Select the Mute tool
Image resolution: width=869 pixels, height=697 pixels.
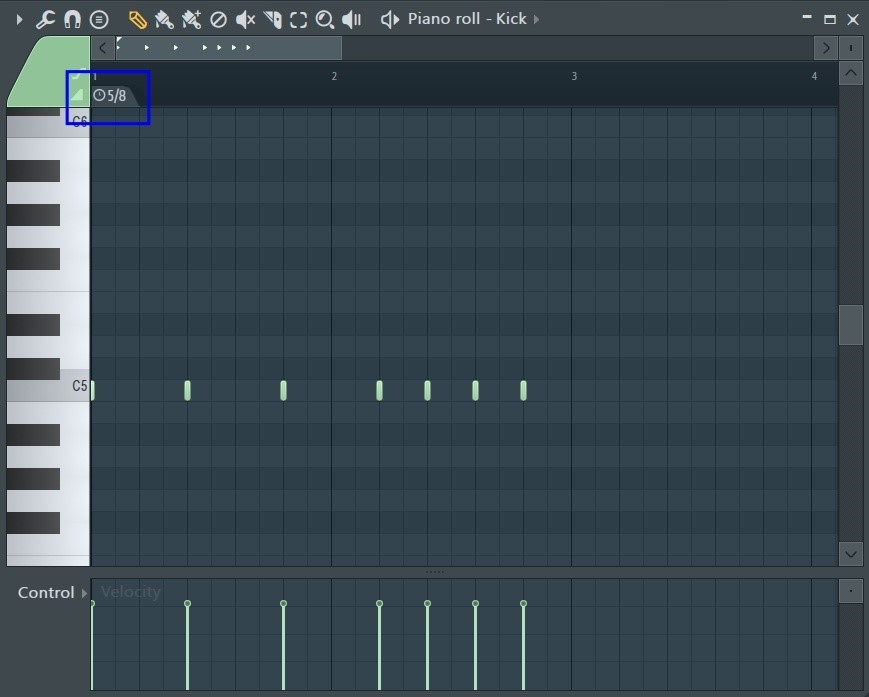click(x=244, y=18)
